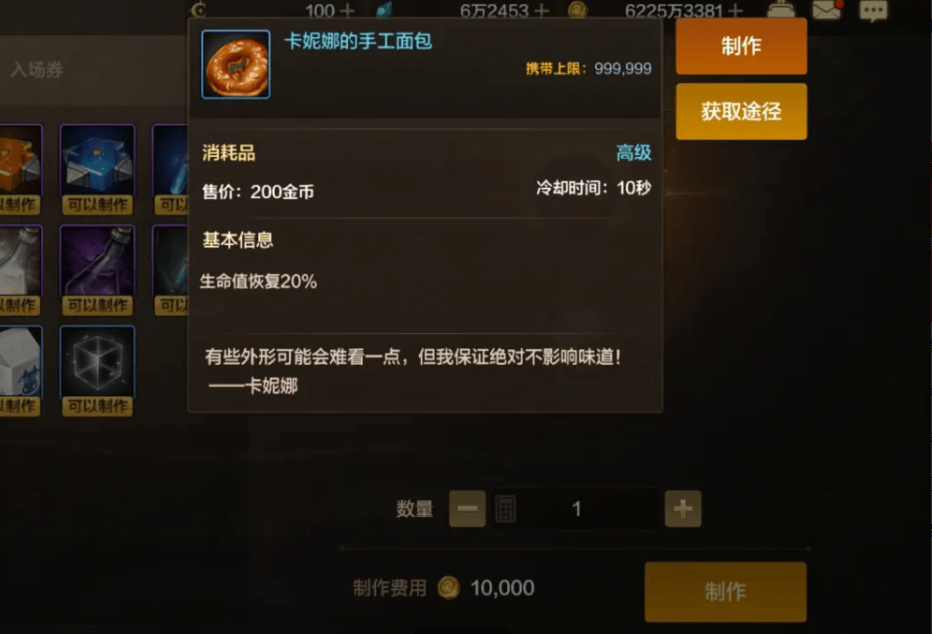Add stamina via plus beside 100

click(x=347, y=11)
